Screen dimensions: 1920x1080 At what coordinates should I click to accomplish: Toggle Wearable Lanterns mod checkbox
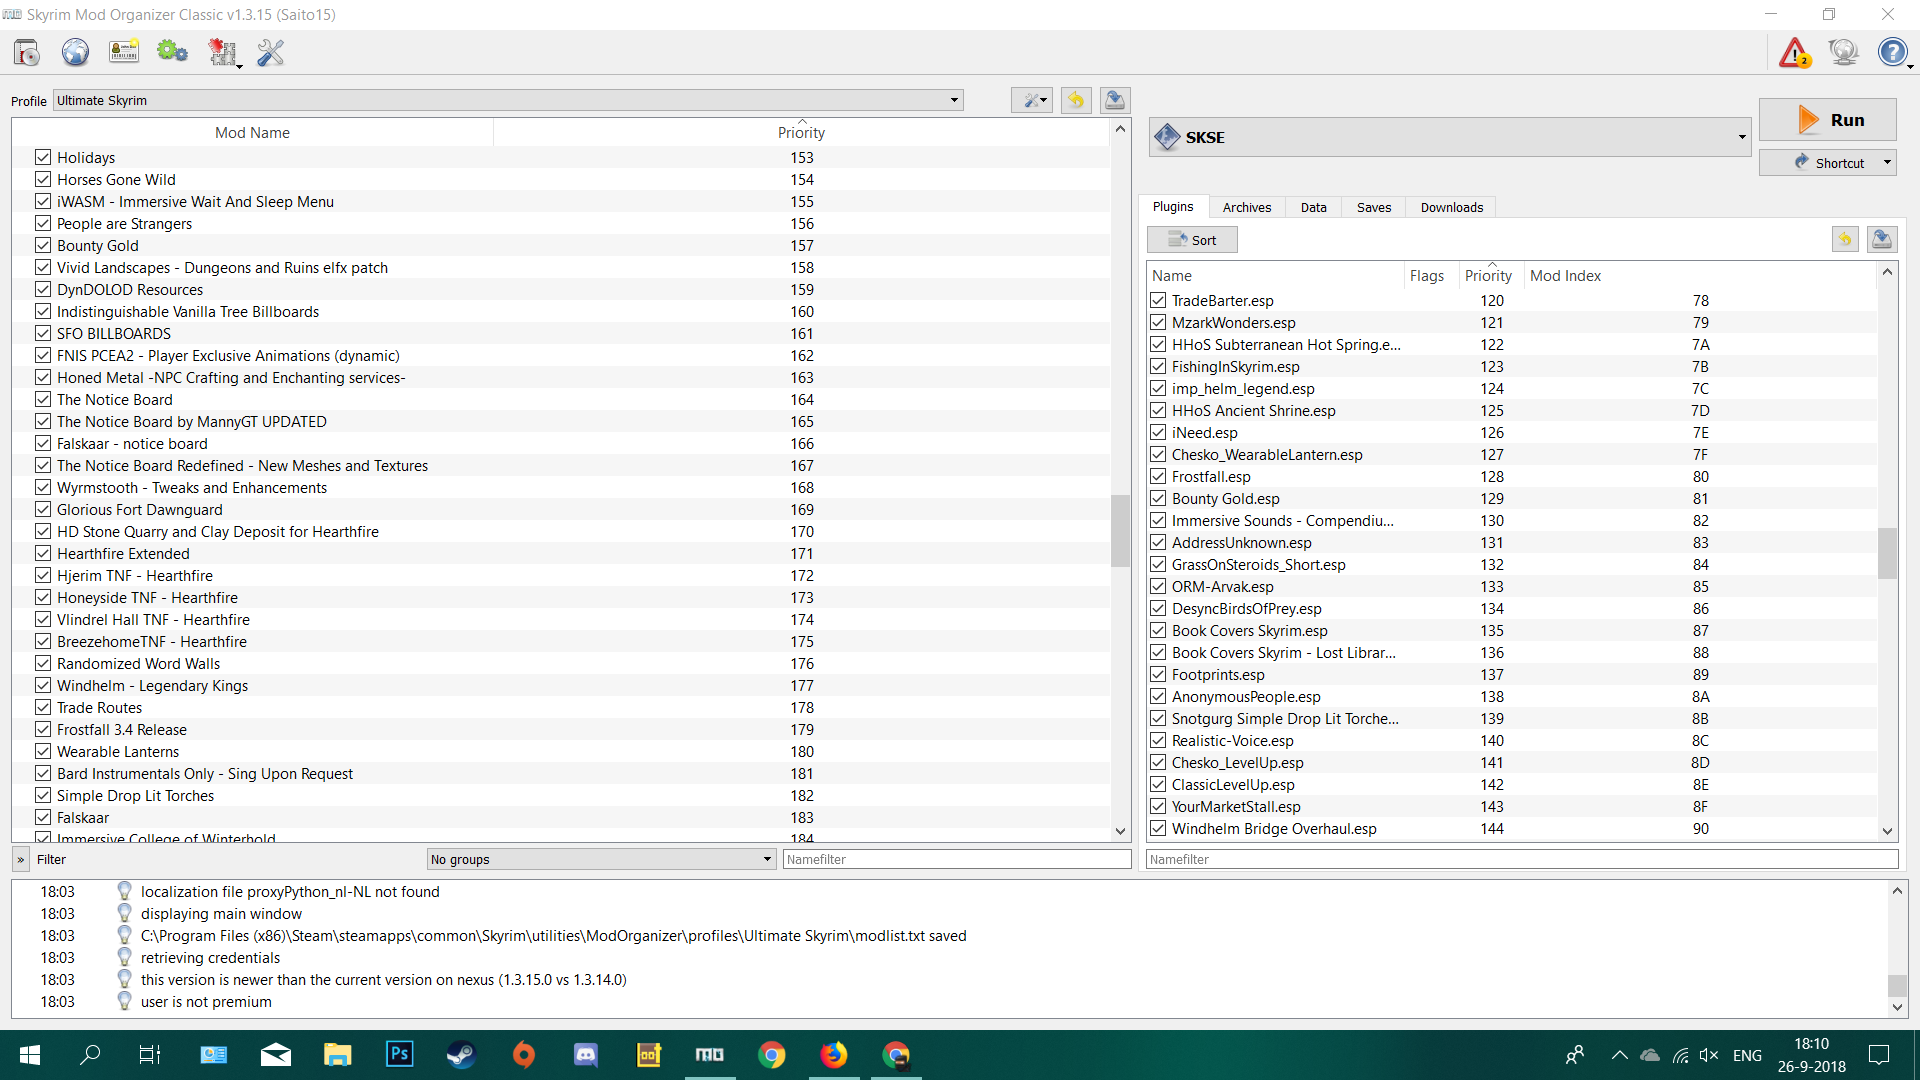click(43, 751)
